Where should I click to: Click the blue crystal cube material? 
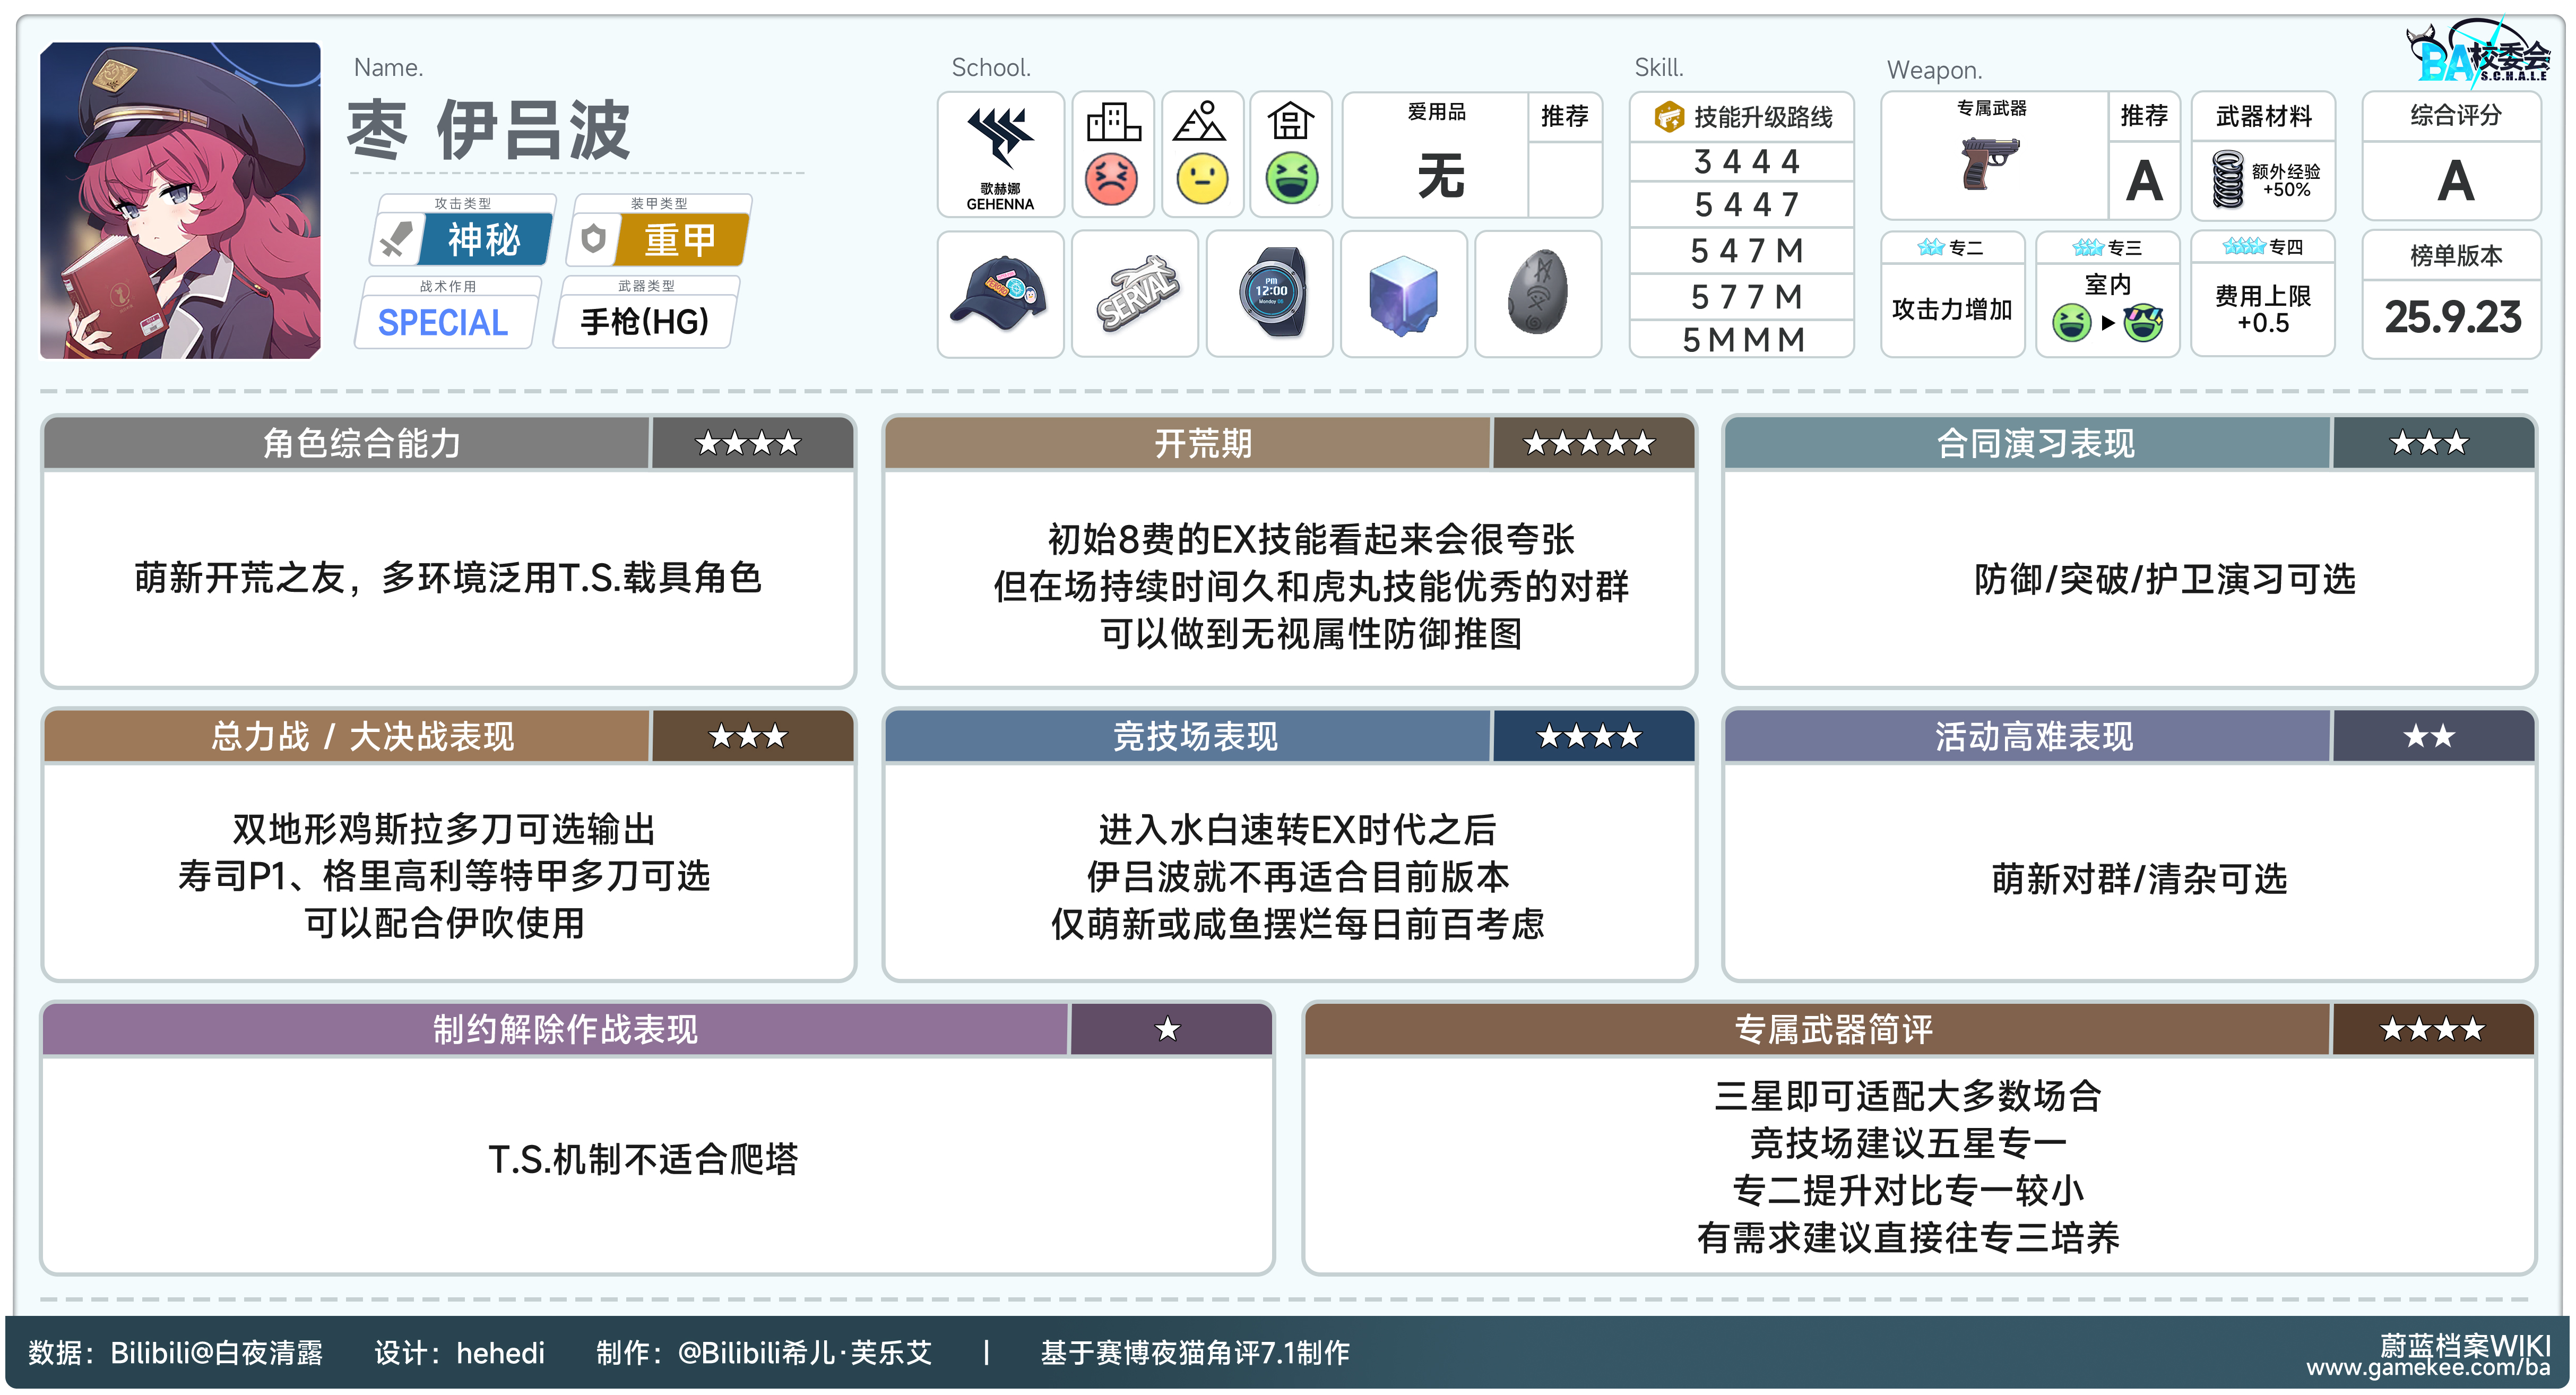point(1403,293)
